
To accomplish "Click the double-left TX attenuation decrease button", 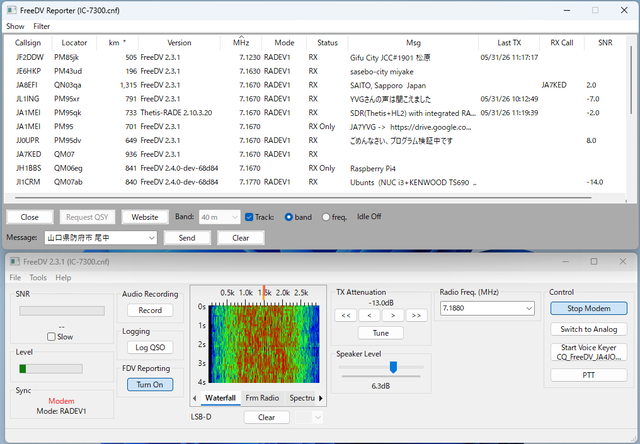I will click(346, 315).
